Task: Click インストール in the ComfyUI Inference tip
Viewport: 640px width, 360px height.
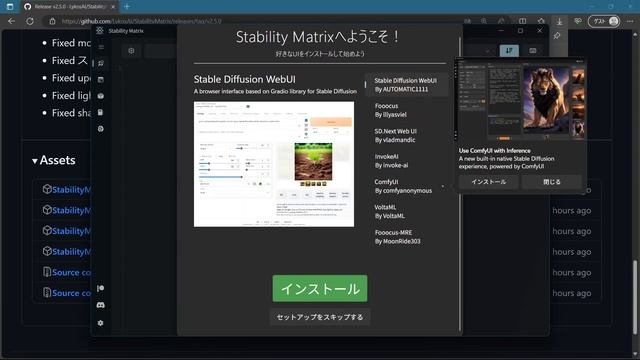Action: [489, 182]
